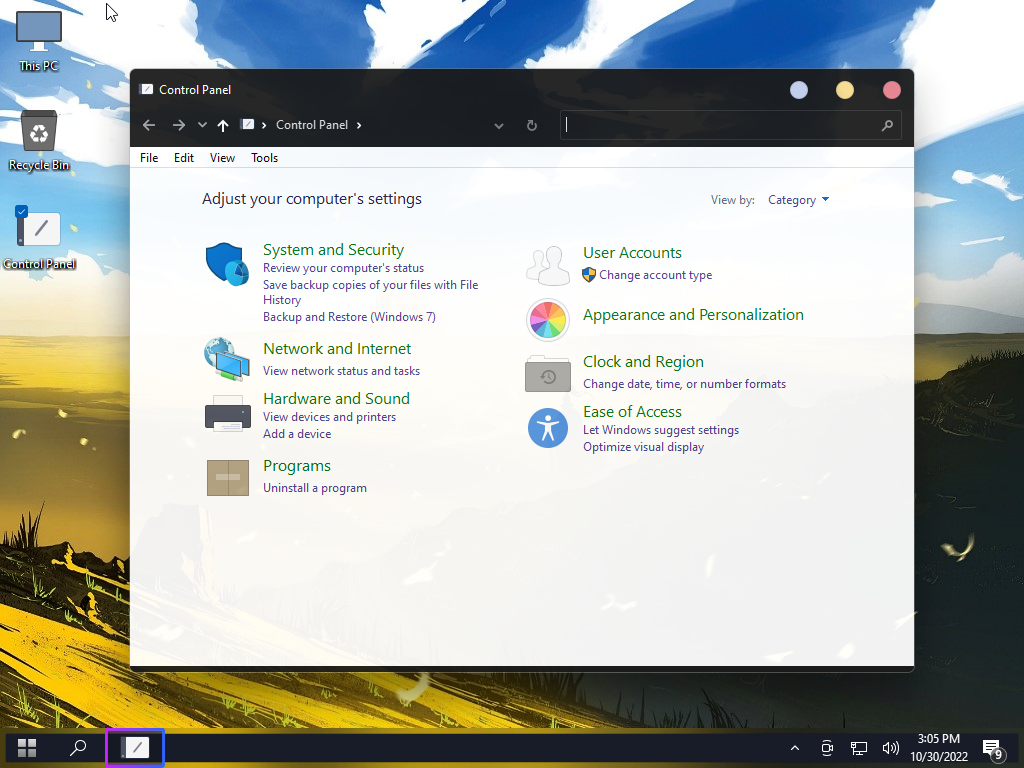Click the search magnifier in the search box
The height and width of the screenshot is (768, 1024).
click(x=887, y=125)
